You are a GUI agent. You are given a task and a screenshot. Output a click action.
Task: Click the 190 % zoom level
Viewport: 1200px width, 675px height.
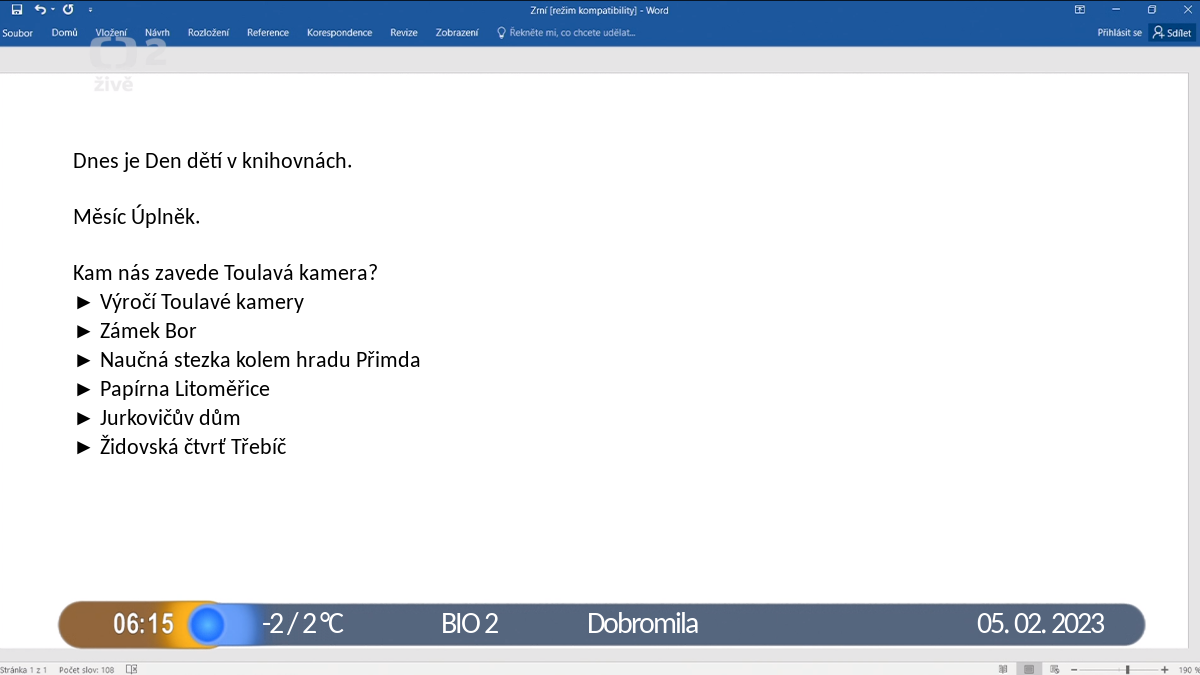(x=1188, y=669)
